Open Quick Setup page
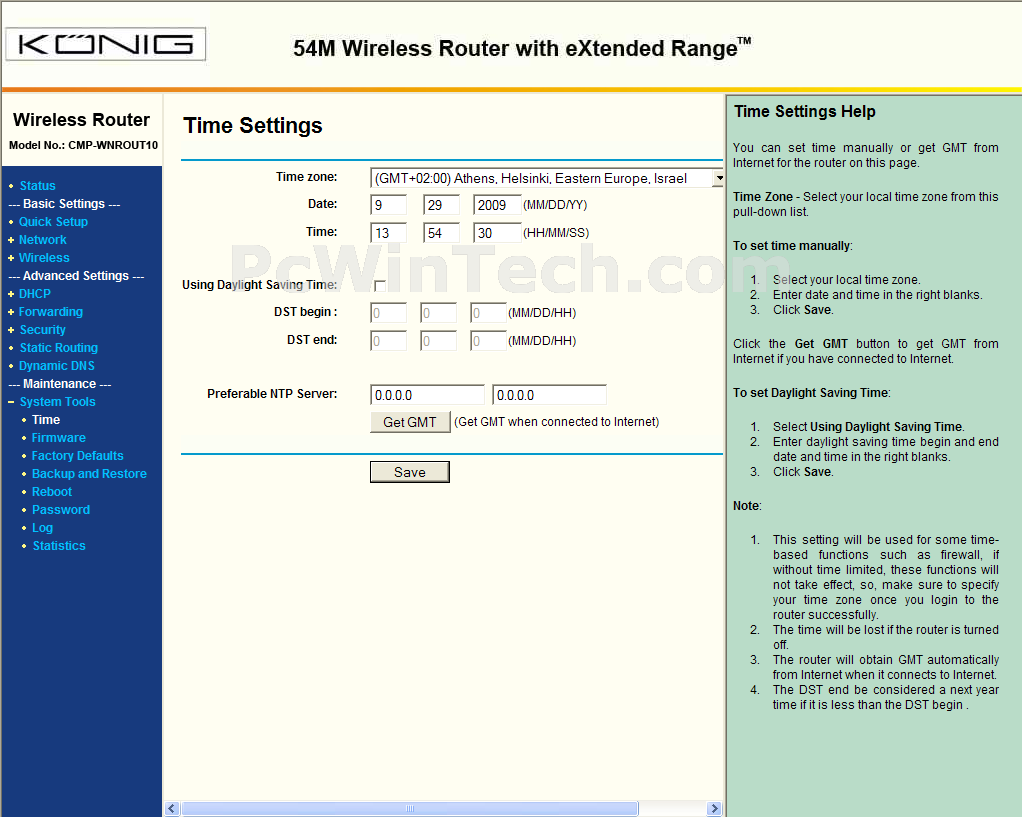1022x817 pixels. 53,222
